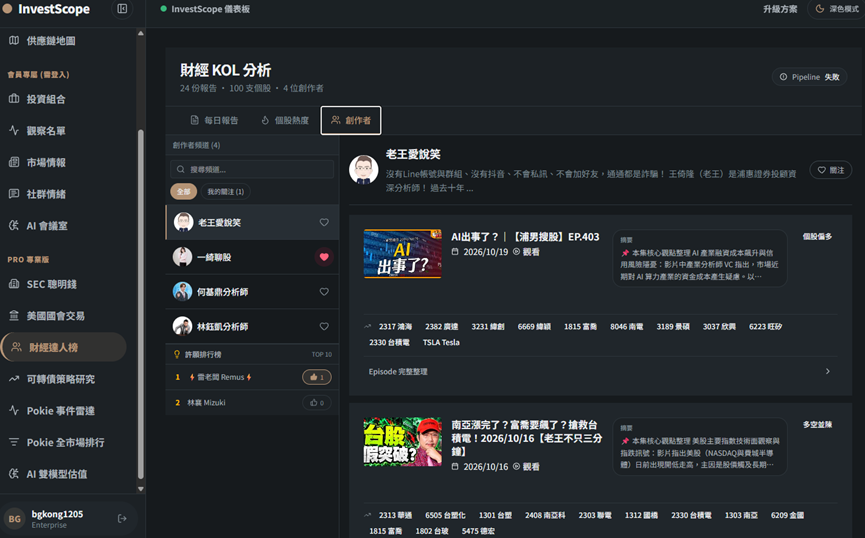The width and height of the screenshot is (865, 538).
Task: Click the BG user avatar
Action: coord(15,519)
